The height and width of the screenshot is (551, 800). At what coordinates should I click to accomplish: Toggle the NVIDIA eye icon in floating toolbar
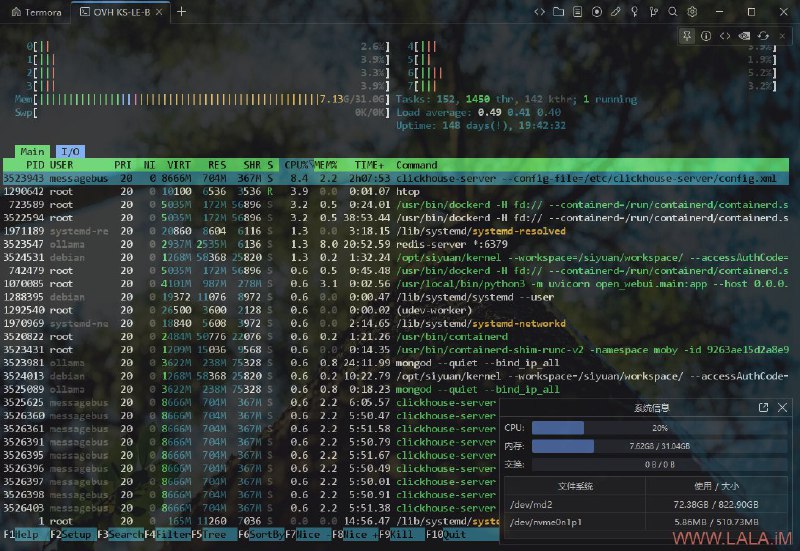pyautogui.click(x=744, y=36)
